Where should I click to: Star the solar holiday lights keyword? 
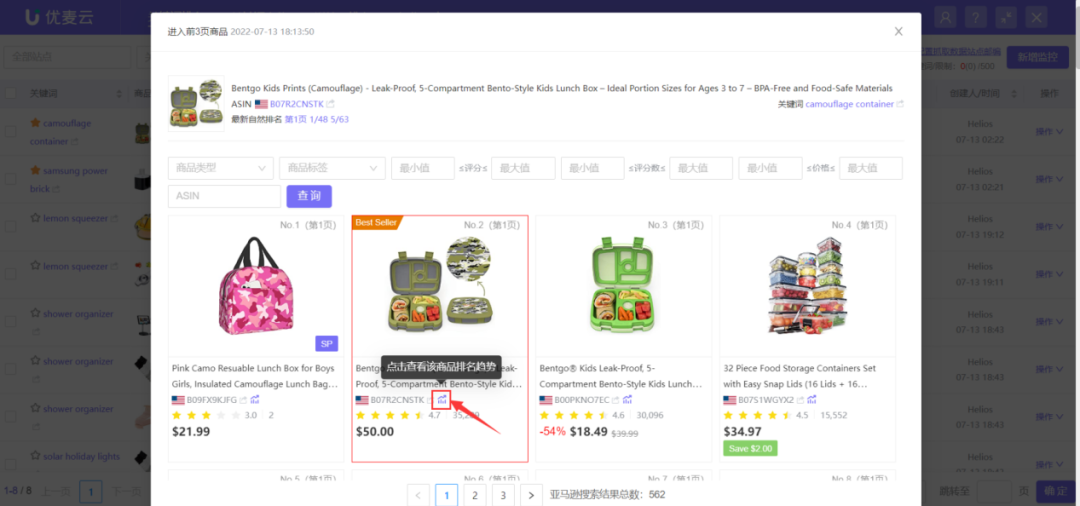[x=34, y=456]
